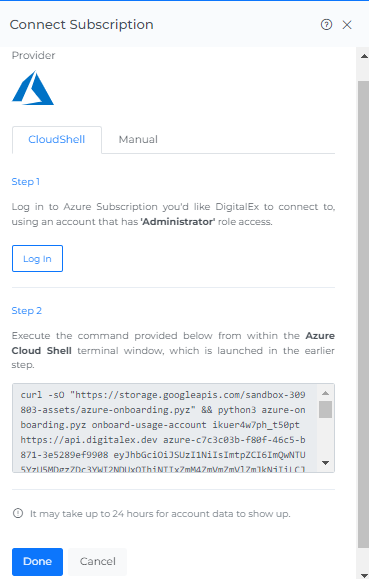
Task: Confirm with the Done button
Action: 37,561
